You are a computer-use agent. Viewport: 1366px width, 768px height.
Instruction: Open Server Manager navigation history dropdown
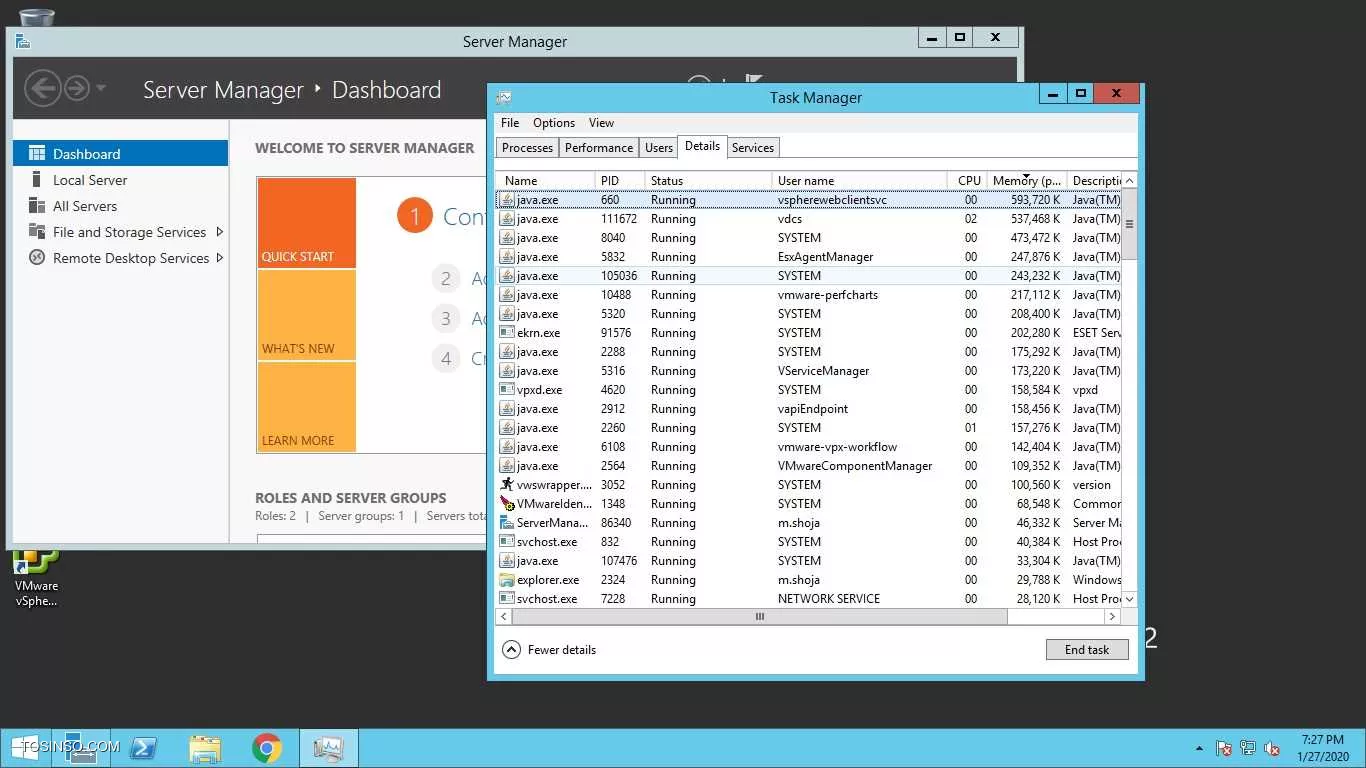click(101, 89)
